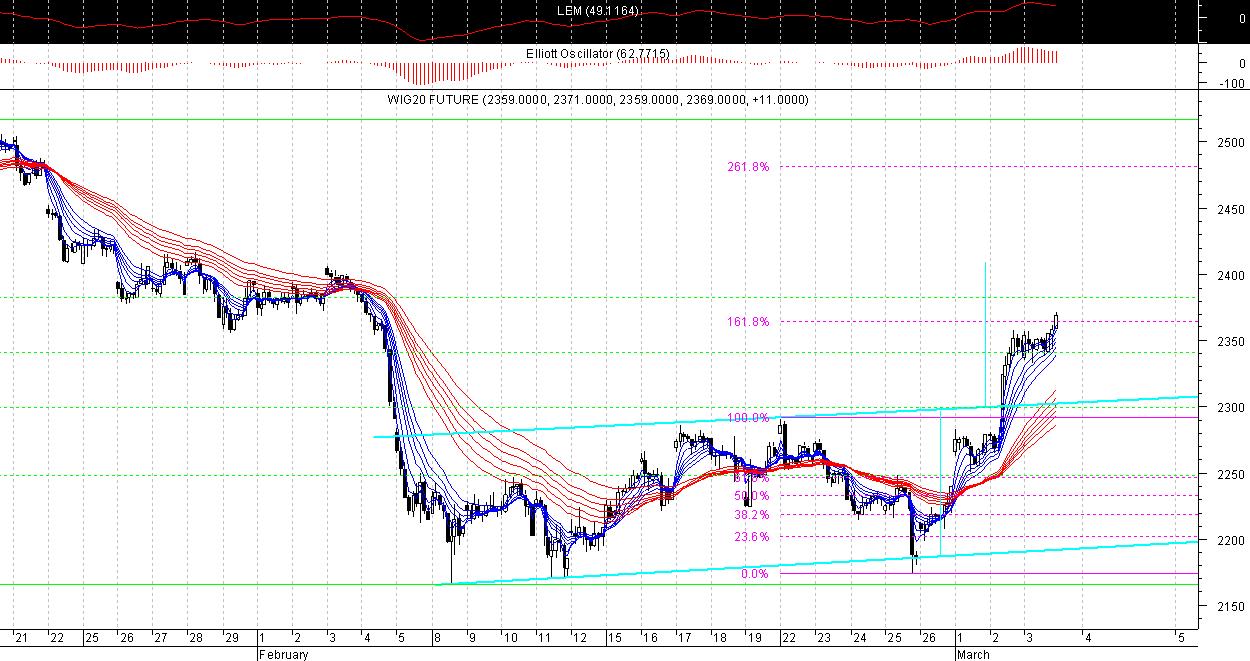
Task: Click the 2300 price axis value
Action: click(x=1231, y=408)
